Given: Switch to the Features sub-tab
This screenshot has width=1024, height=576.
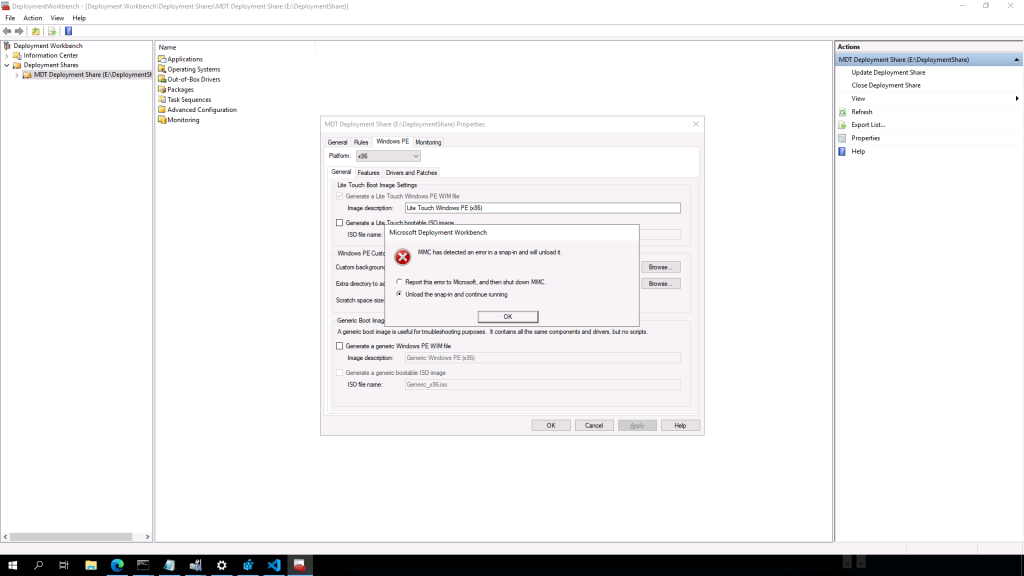Looking at the screenshot, I should tap(368, 173).
